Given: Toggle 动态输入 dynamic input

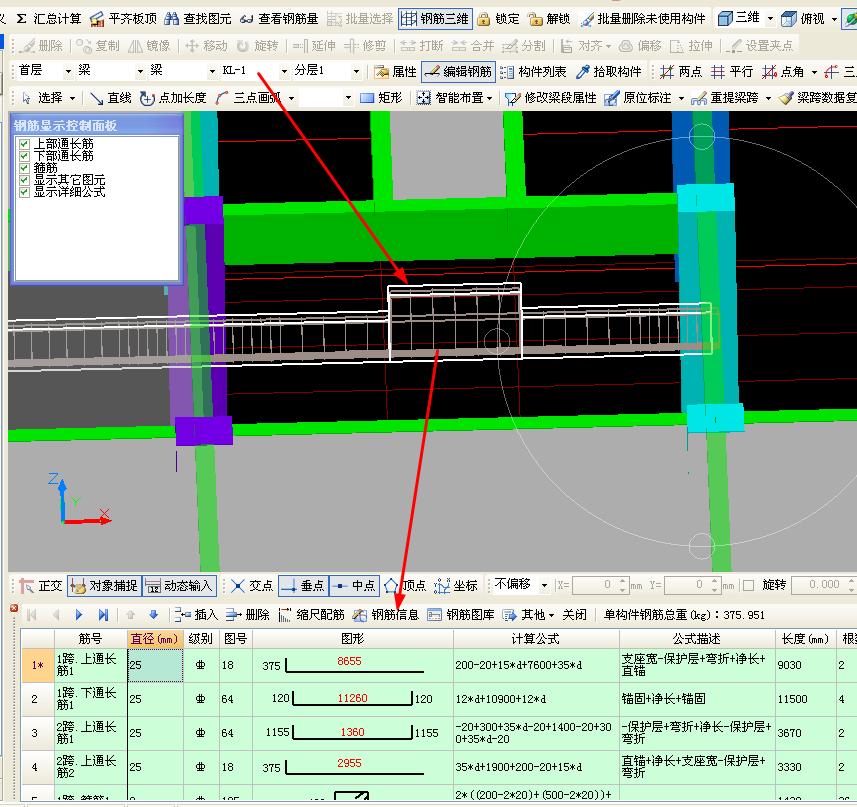Looking at the screenshot, I should point(179,586).
